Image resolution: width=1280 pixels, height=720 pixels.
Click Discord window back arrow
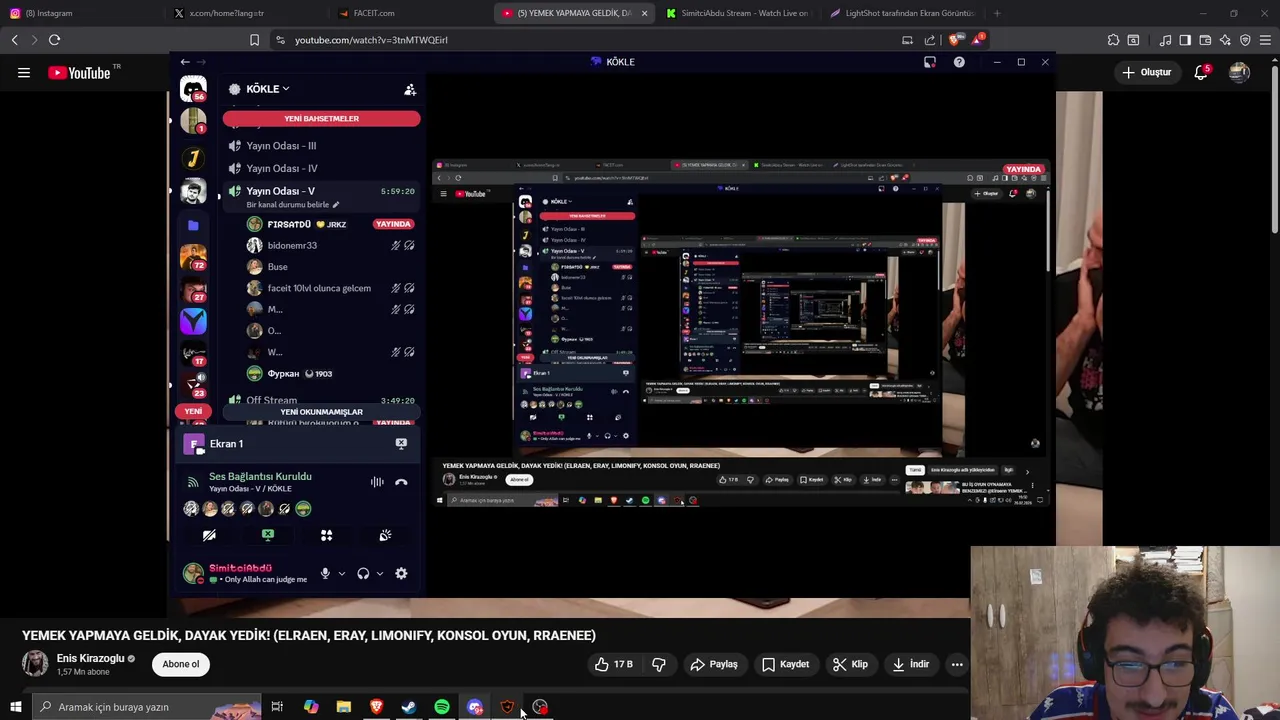pos(184,62)
